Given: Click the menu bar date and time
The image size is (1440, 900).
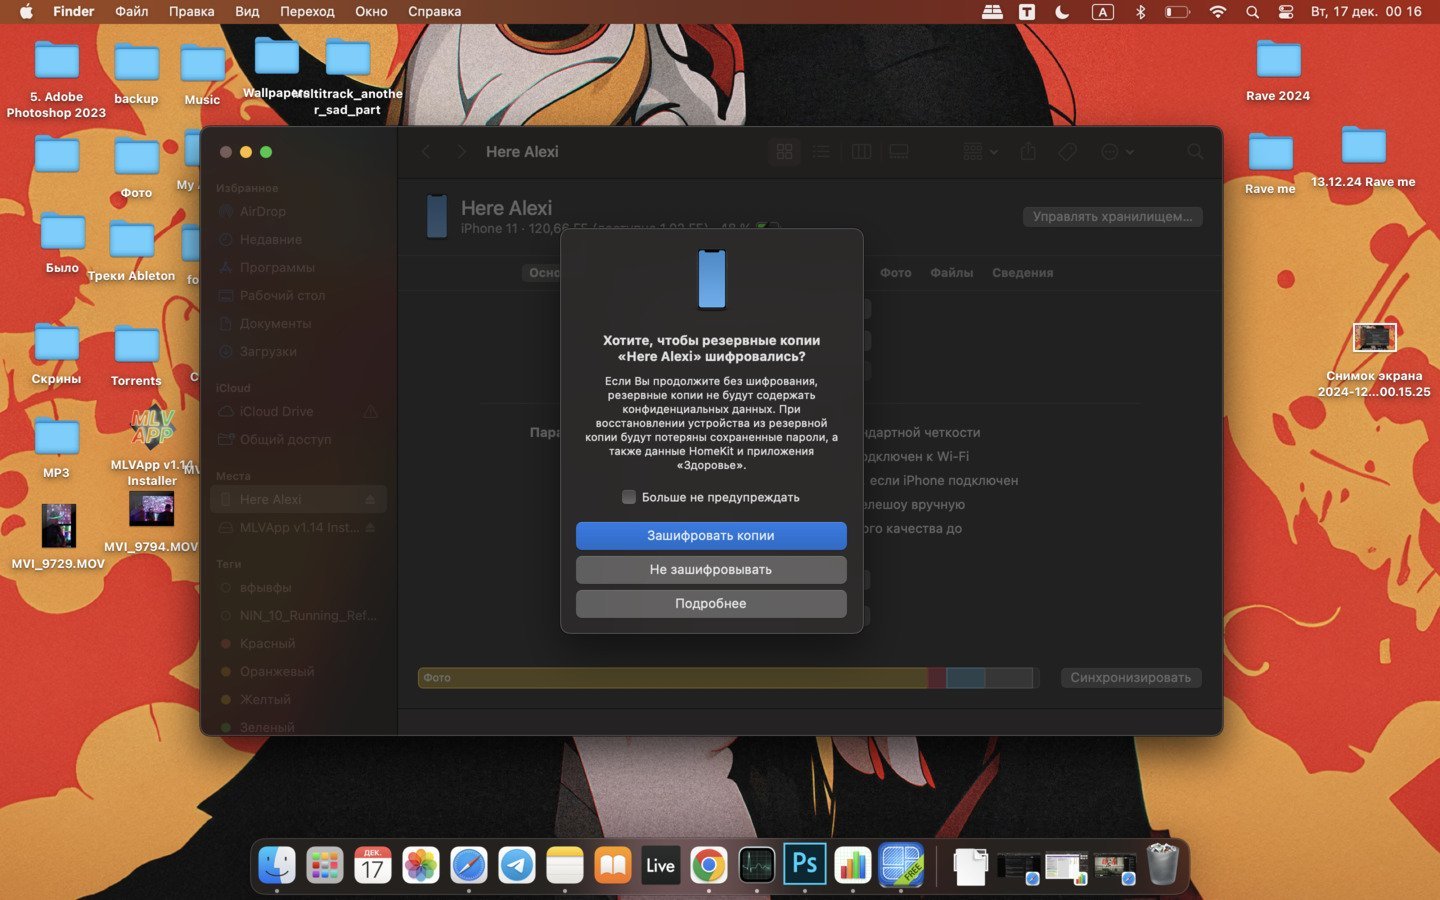Looking at the screenshot, I should click(1366, 12).
